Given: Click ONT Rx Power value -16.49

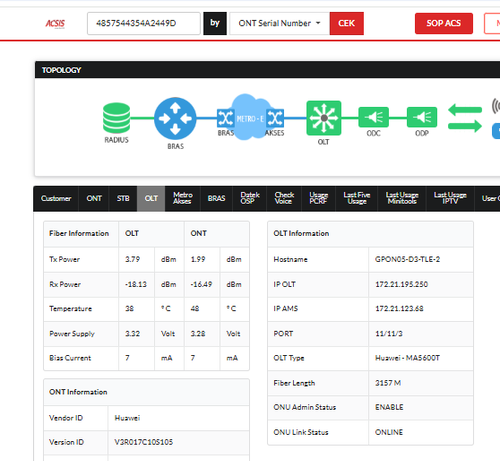Looking at the screenshot, I should (201, 284).
